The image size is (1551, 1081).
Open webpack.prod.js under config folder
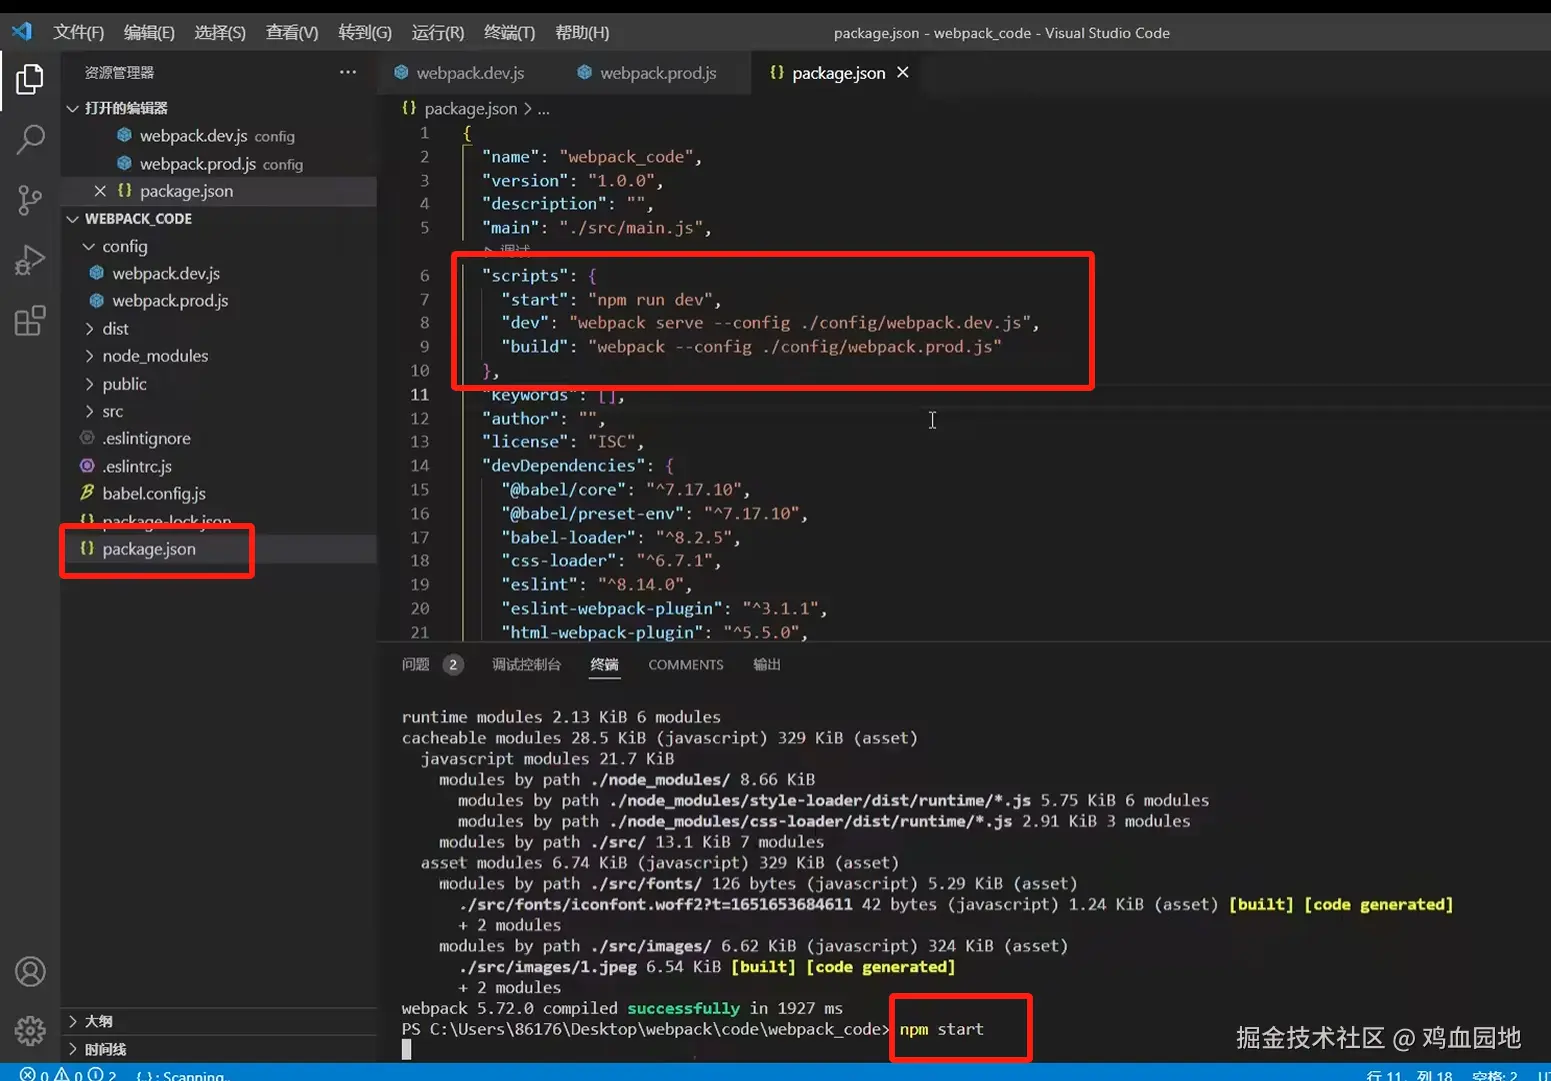219,301
